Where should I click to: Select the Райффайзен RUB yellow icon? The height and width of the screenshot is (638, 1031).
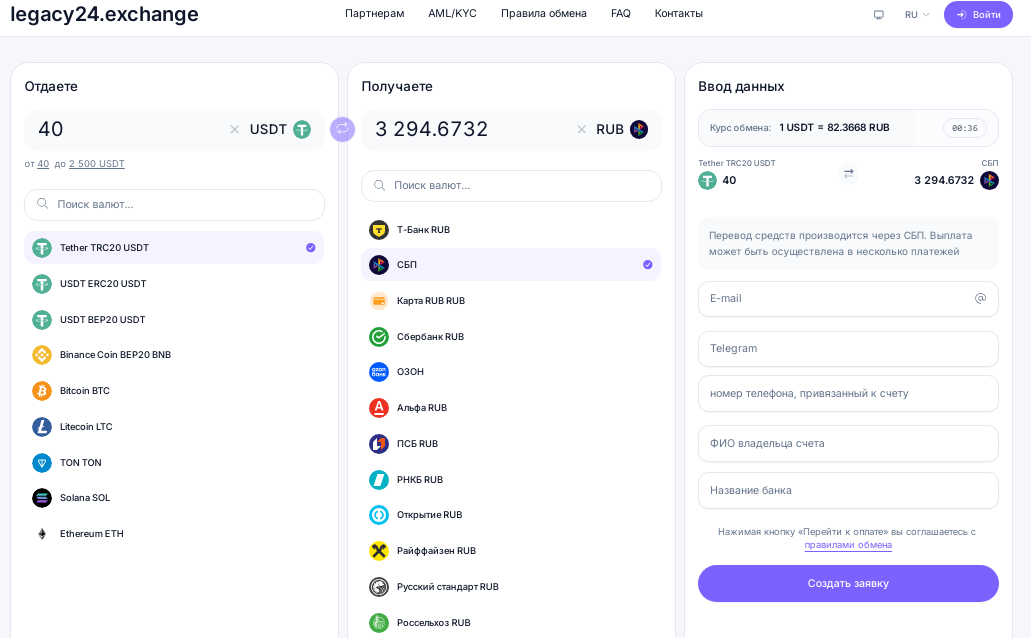coord(379,551)
